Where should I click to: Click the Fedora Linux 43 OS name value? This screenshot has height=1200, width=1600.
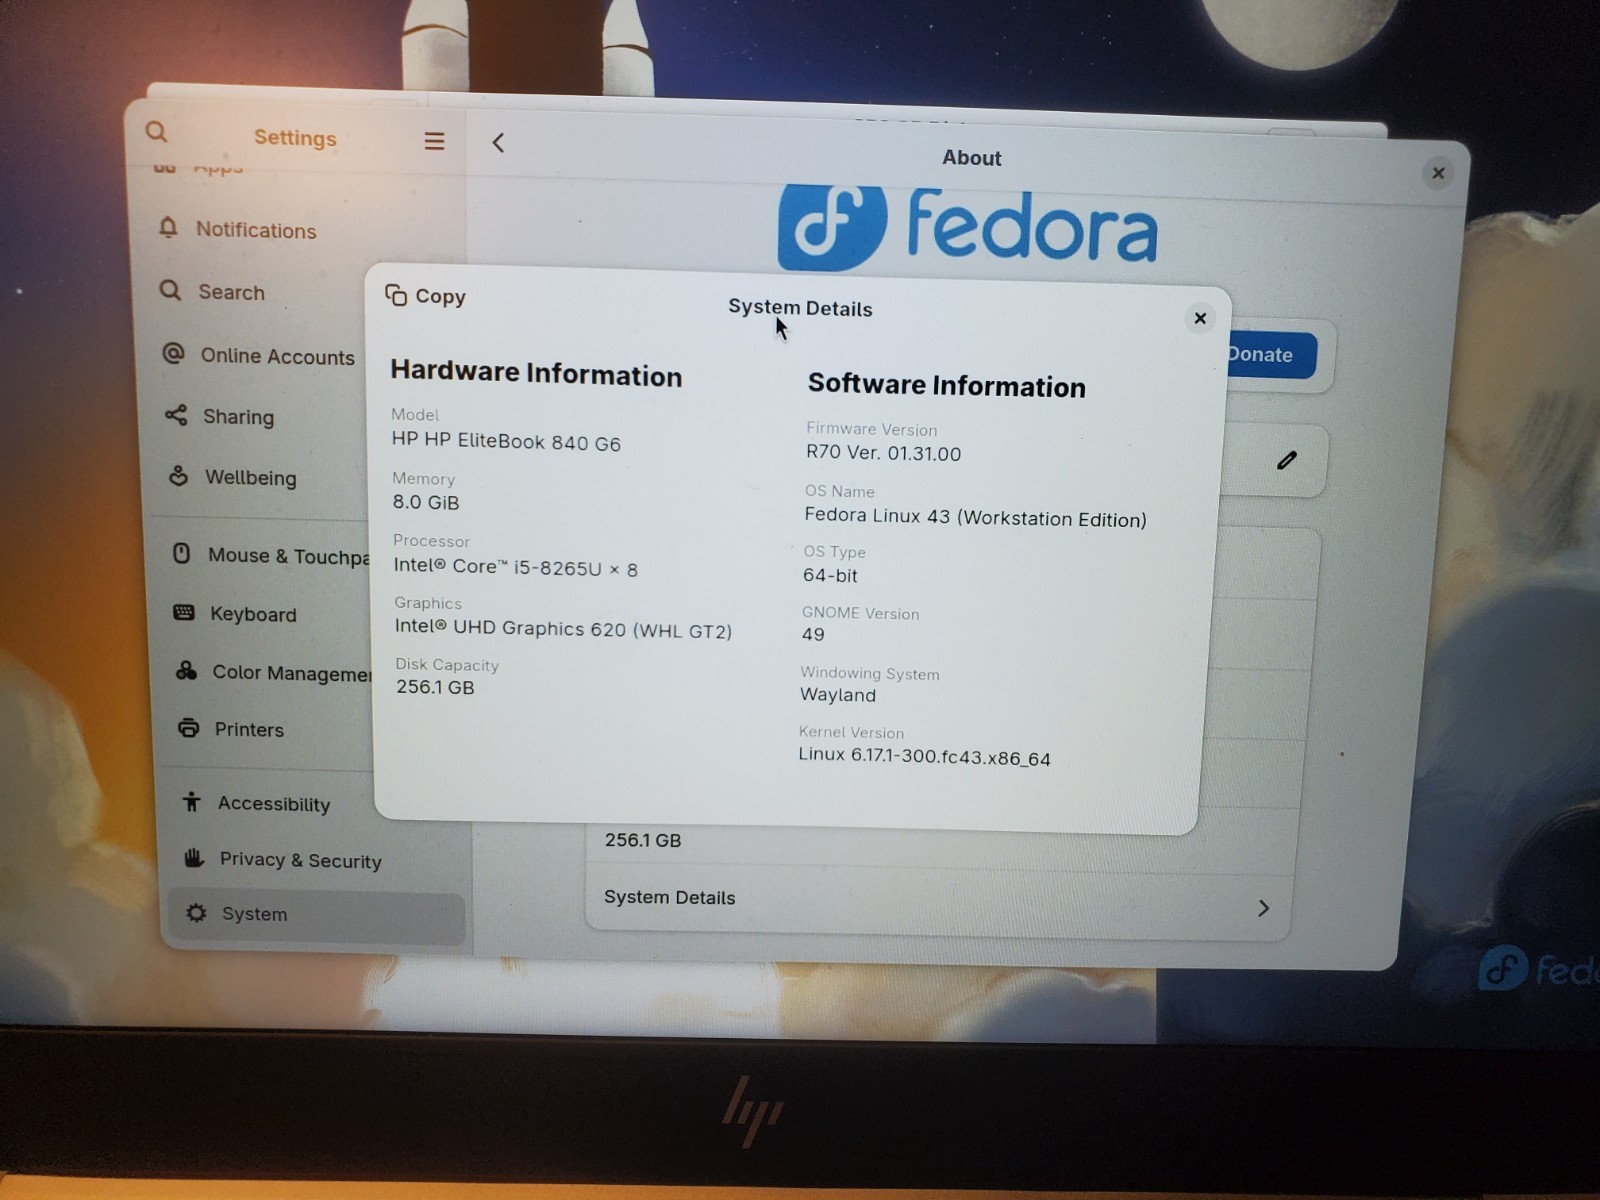(975, 517)
